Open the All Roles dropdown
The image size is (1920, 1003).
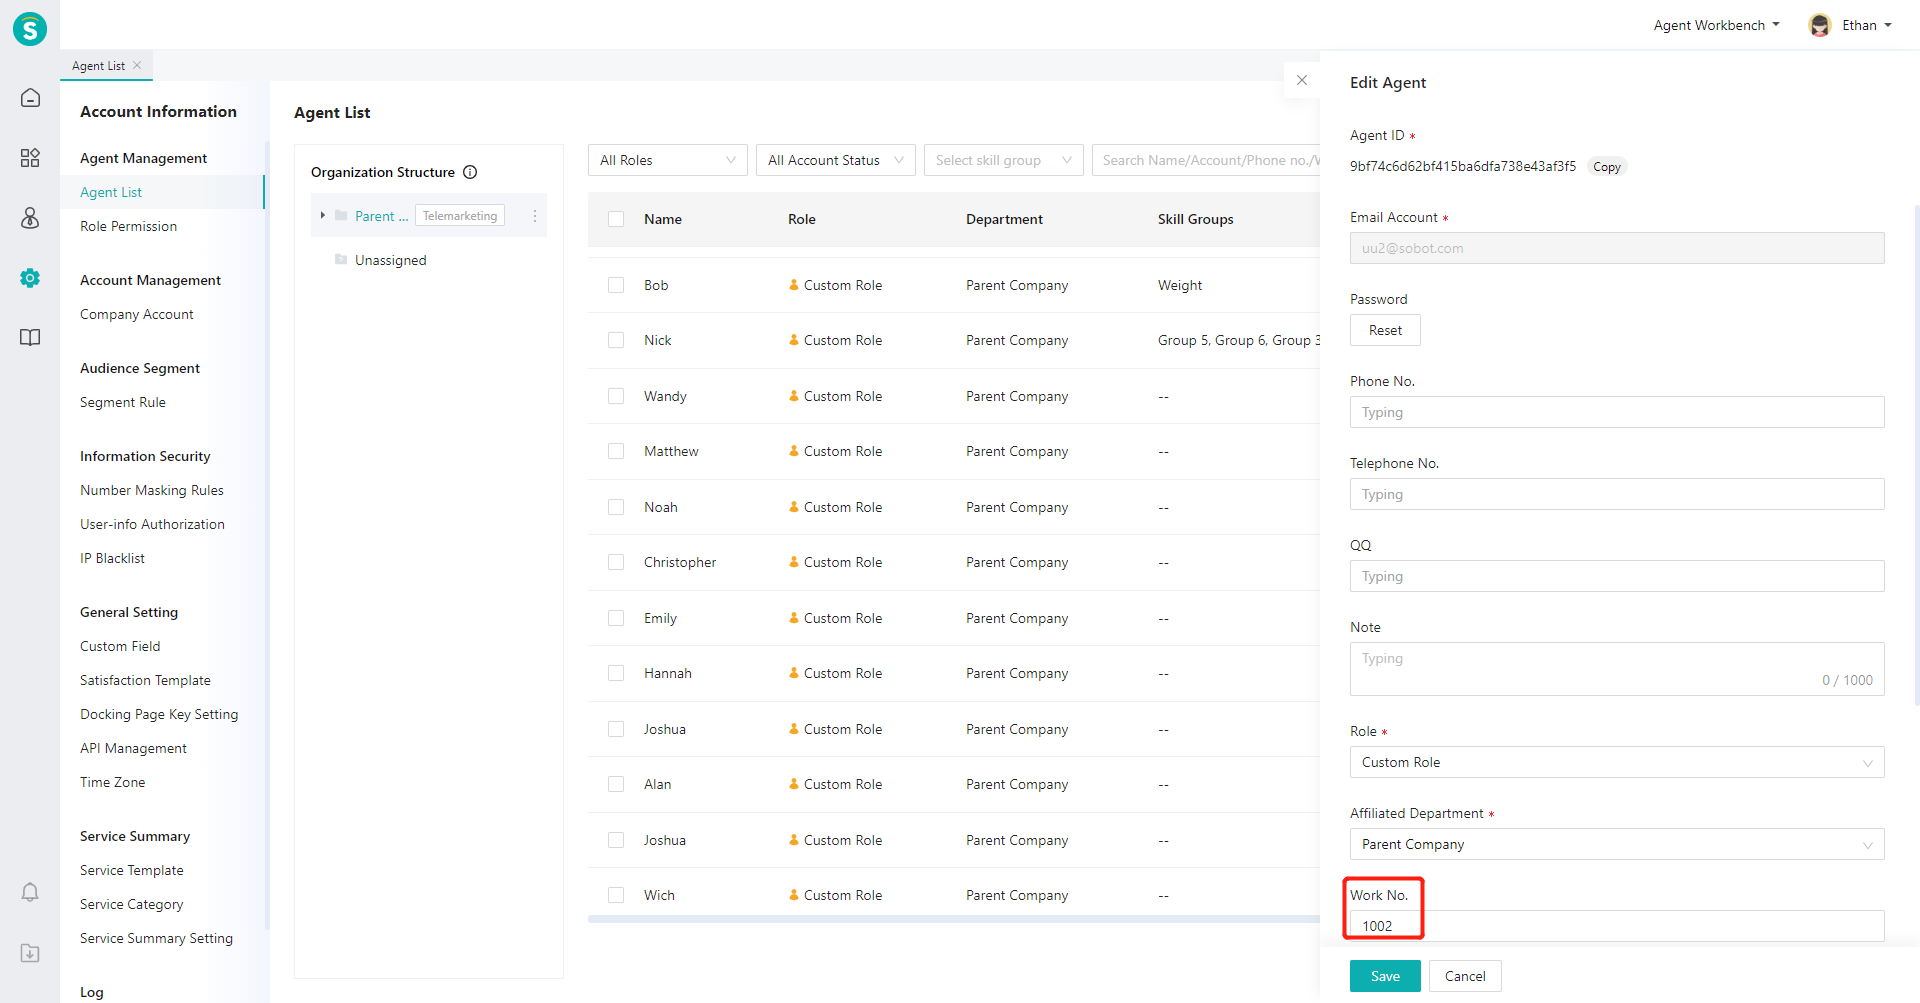click(x=668, y=160)
